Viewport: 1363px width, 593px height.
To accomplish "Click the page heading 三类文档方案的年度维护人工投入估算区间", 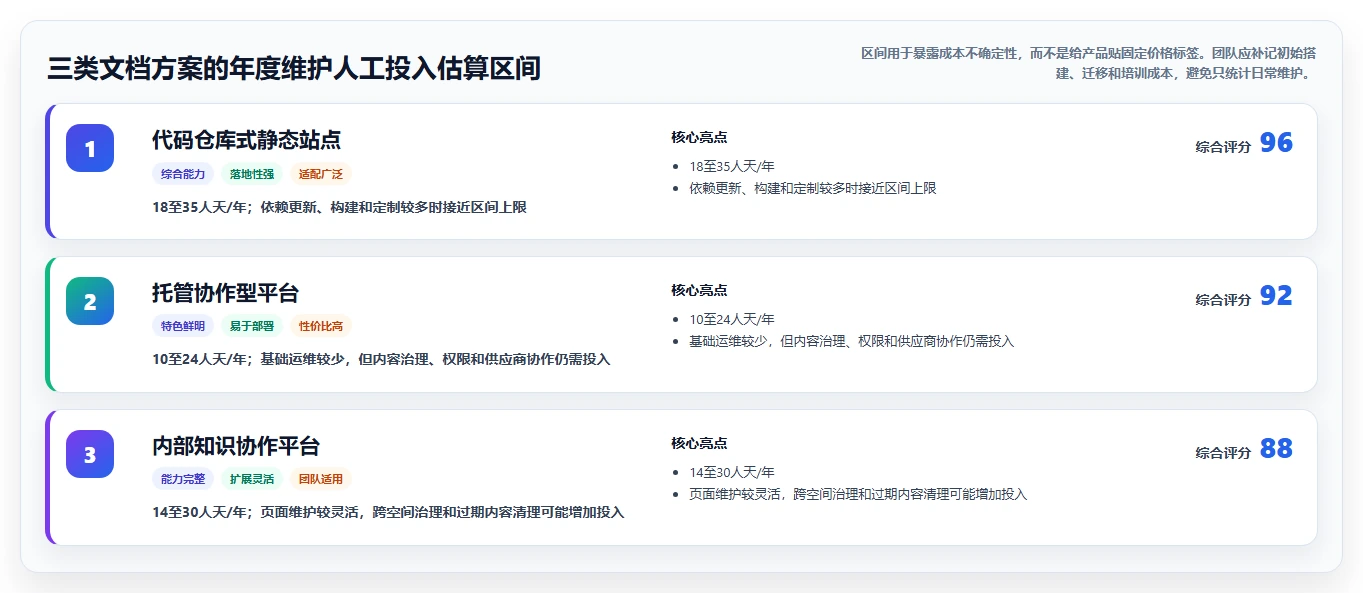I will (x=294, y=68).
